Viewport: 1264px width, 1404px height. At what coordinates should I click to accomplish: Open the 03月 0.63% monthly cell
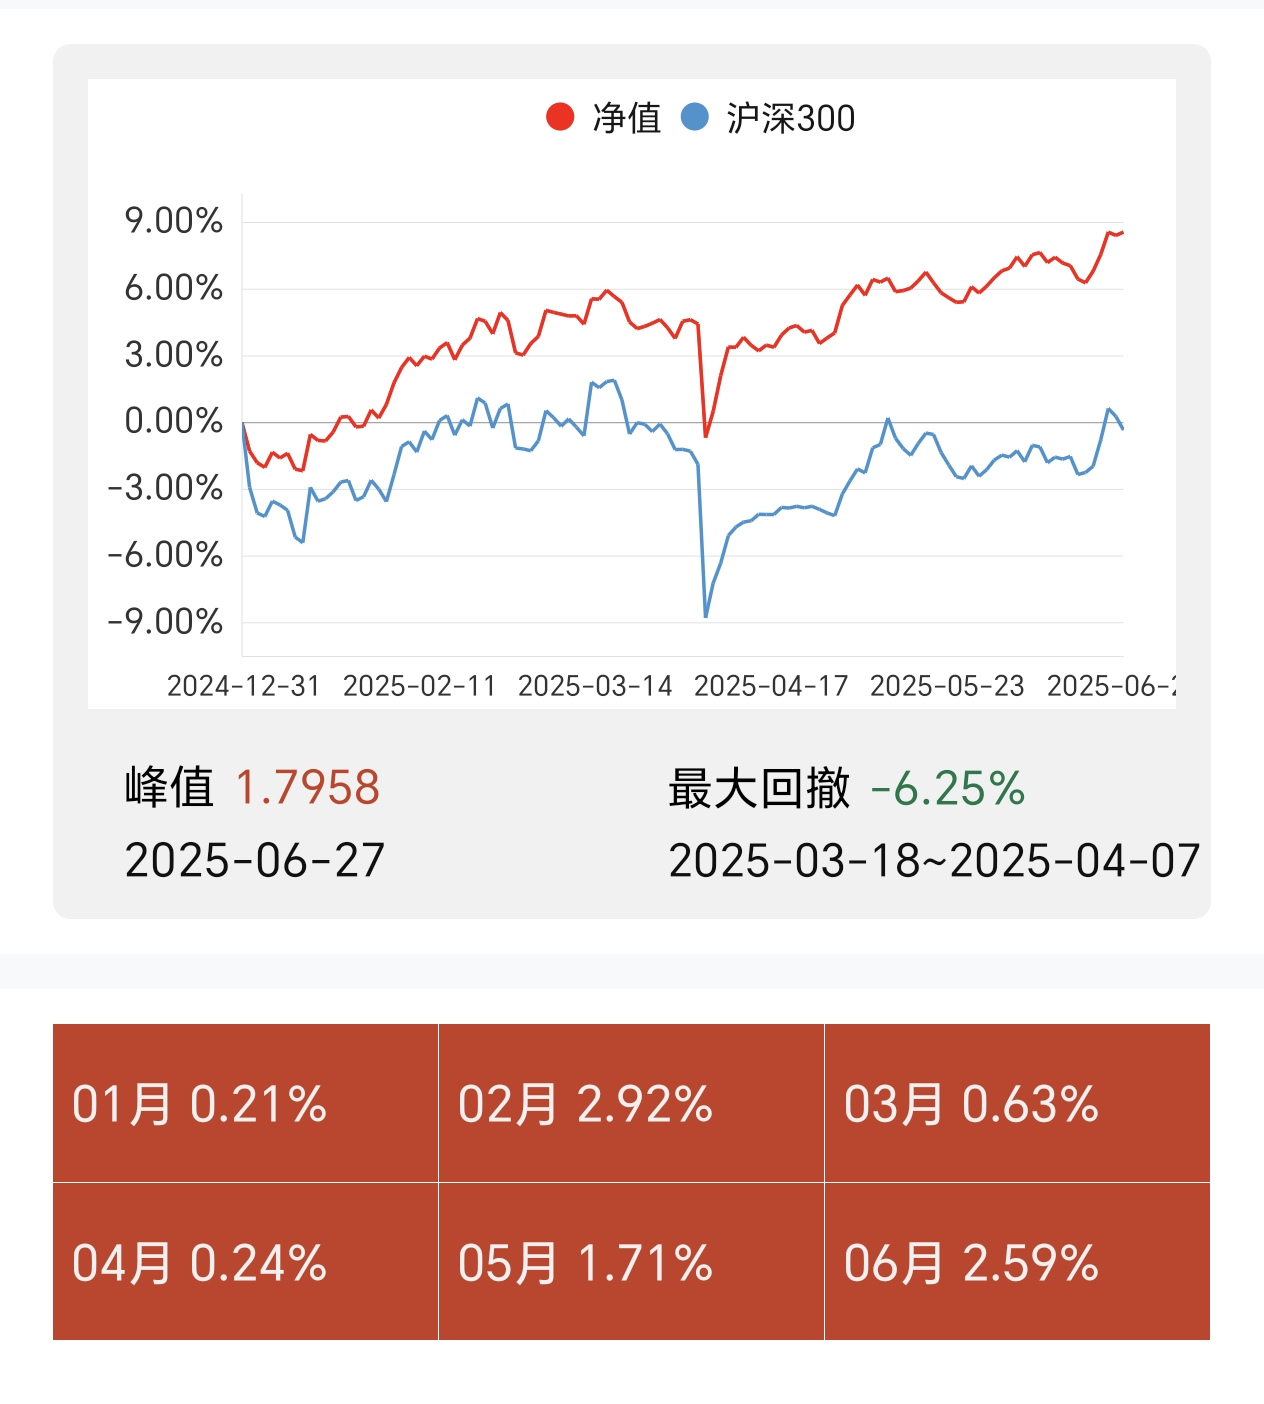pos(1017,1103)
